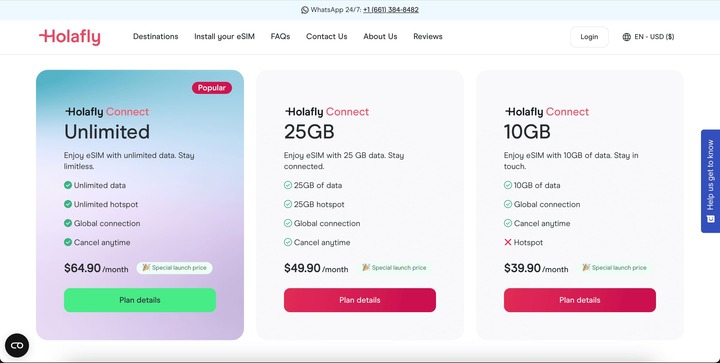This screenshot has height=363, width=720.
Task: Open the Destinations menu
Action: pyautogui.click(x=156, y=36)
